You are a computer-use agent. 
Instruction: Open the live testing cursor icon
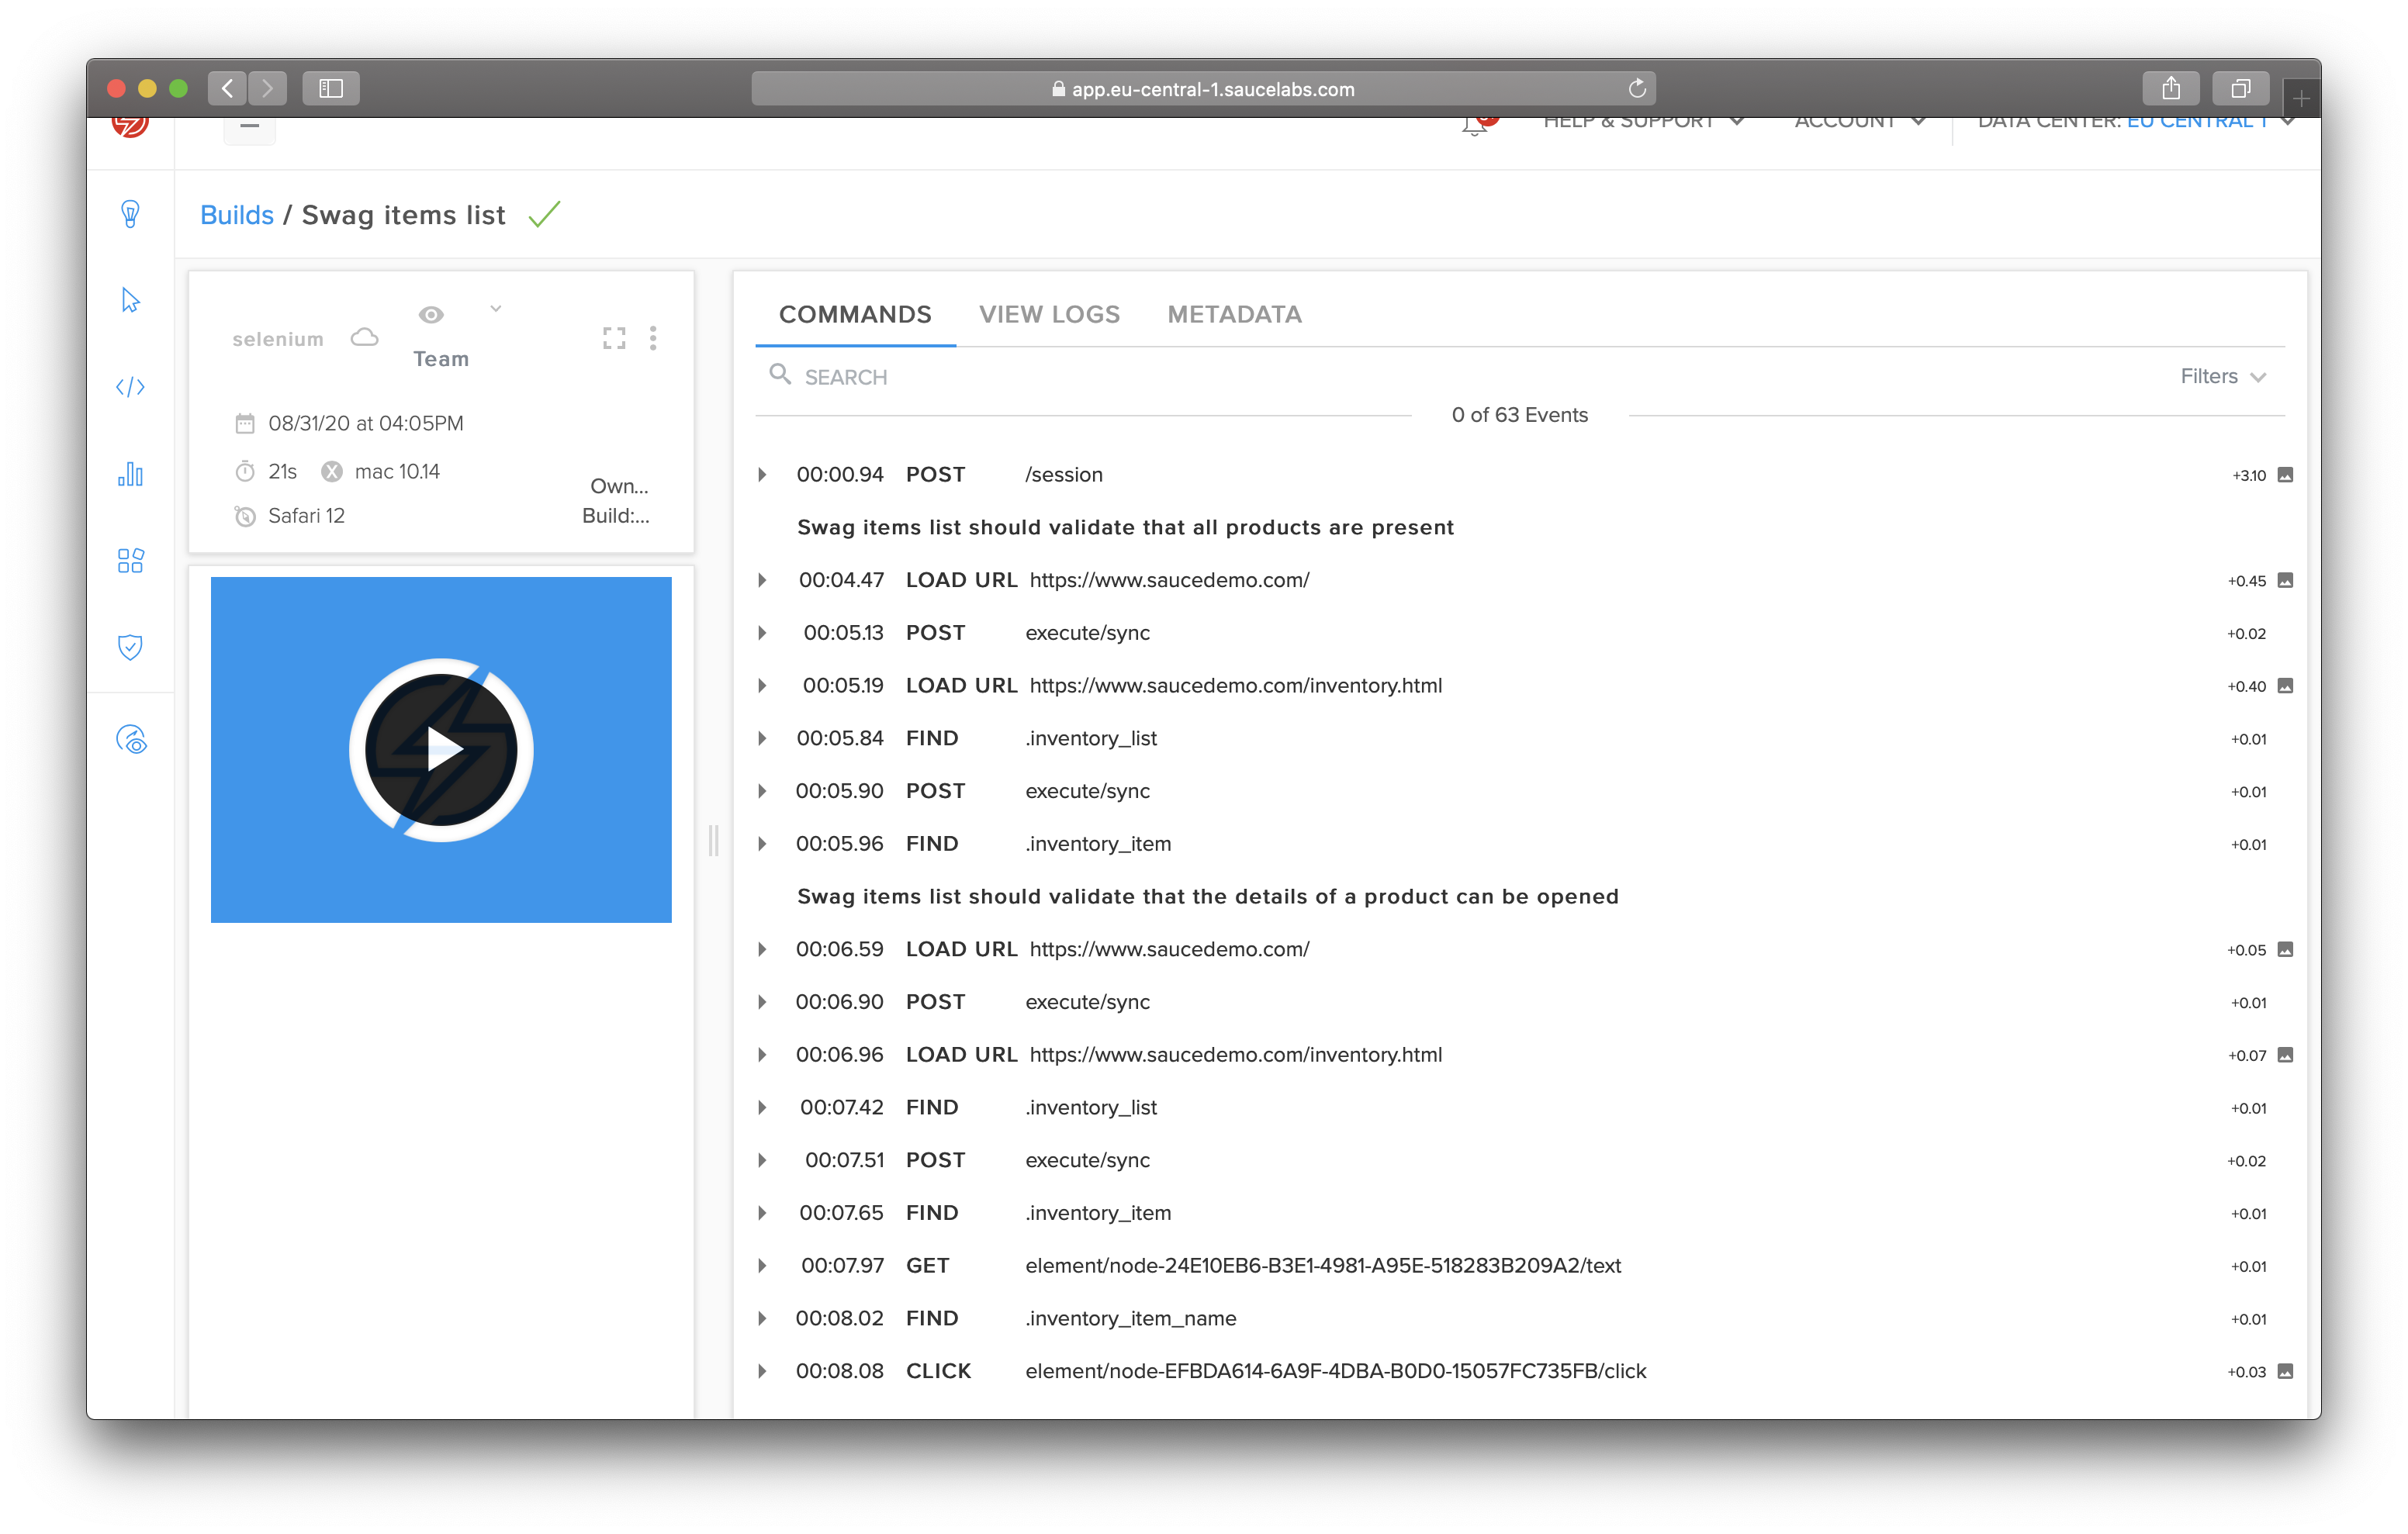130,300
